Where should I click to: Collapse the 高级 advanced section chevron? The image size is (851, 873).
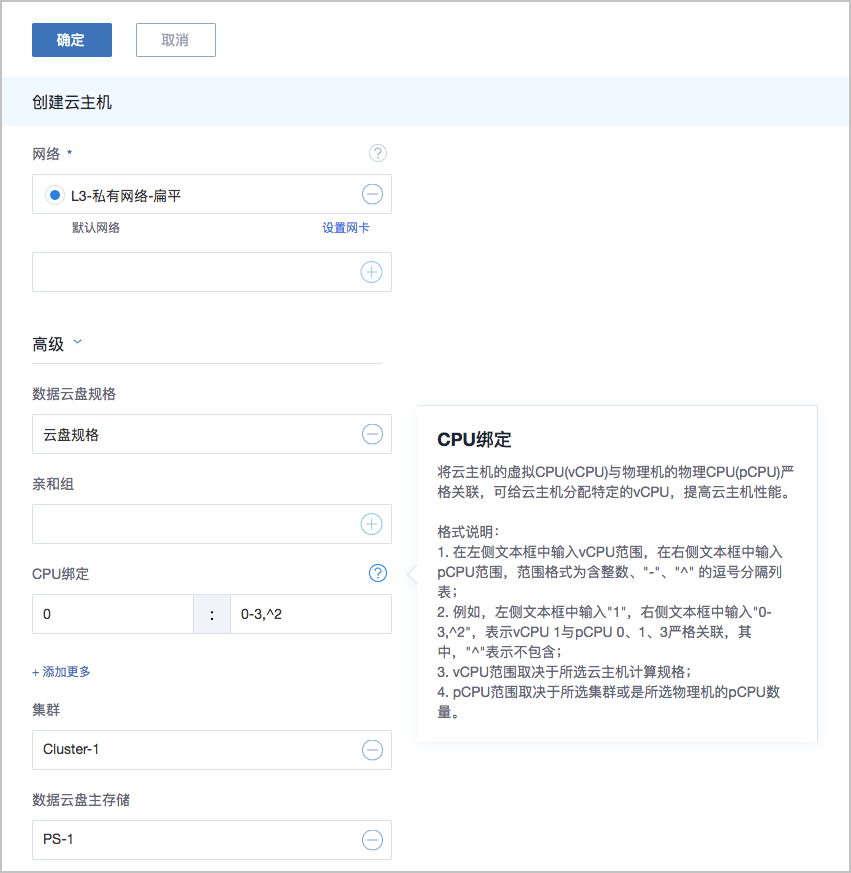(77, 342)
